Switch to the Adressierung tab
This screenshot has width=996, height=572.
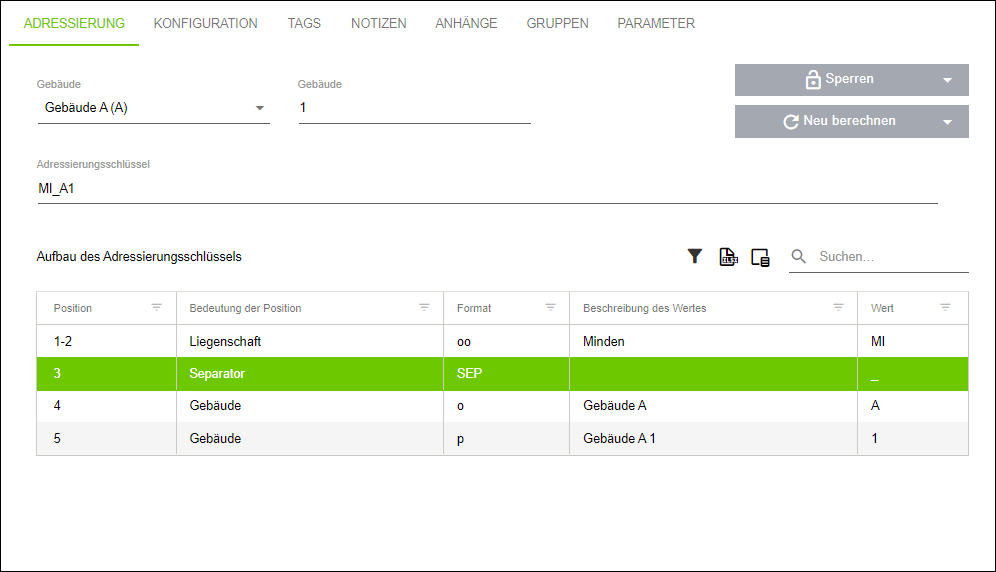click(x=74, y=24)
